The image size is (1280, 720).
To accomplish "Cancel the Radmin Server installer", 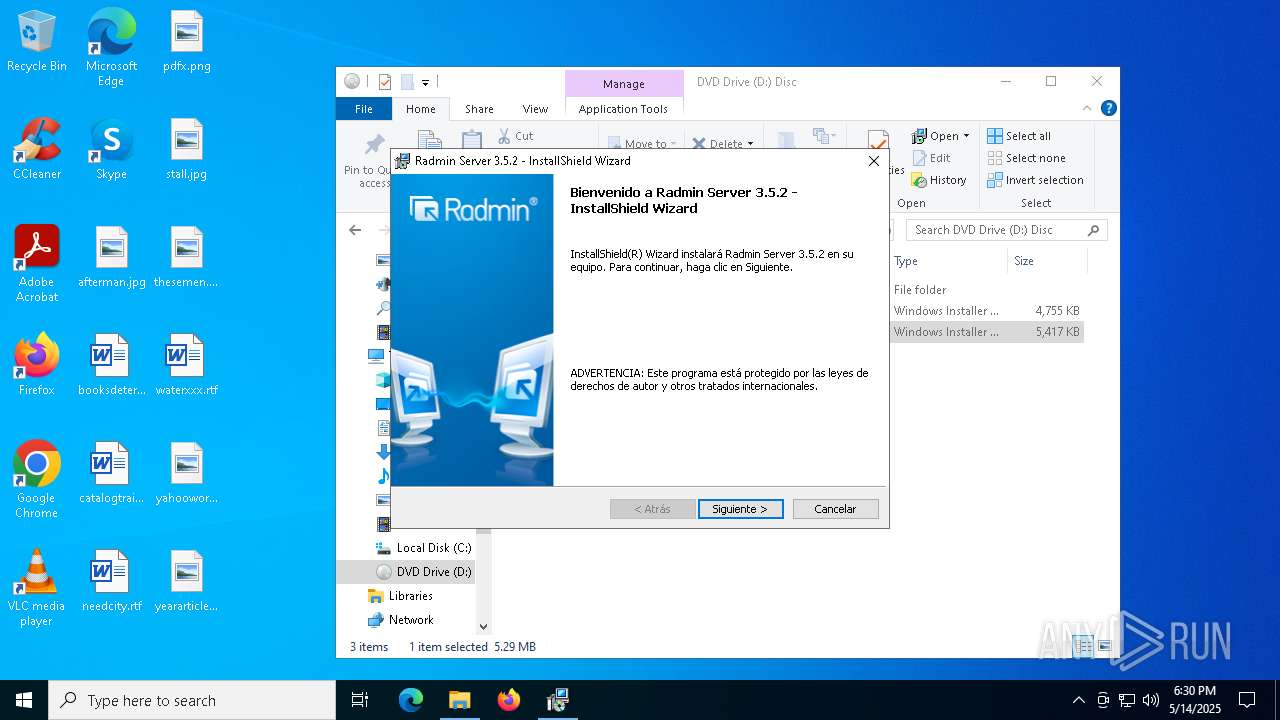I will click(x=835, y=509).
